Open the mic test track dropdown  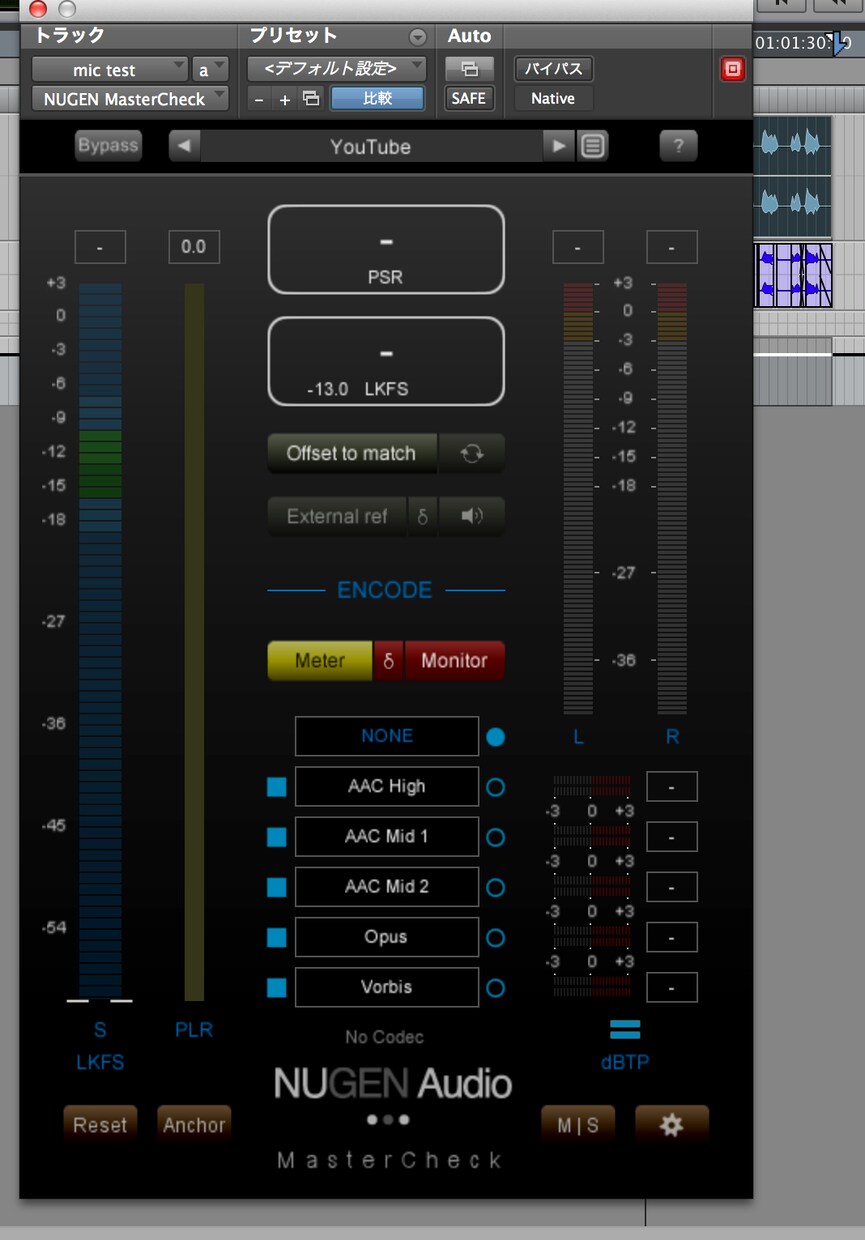pyautogui.click(x=110, y=70)
